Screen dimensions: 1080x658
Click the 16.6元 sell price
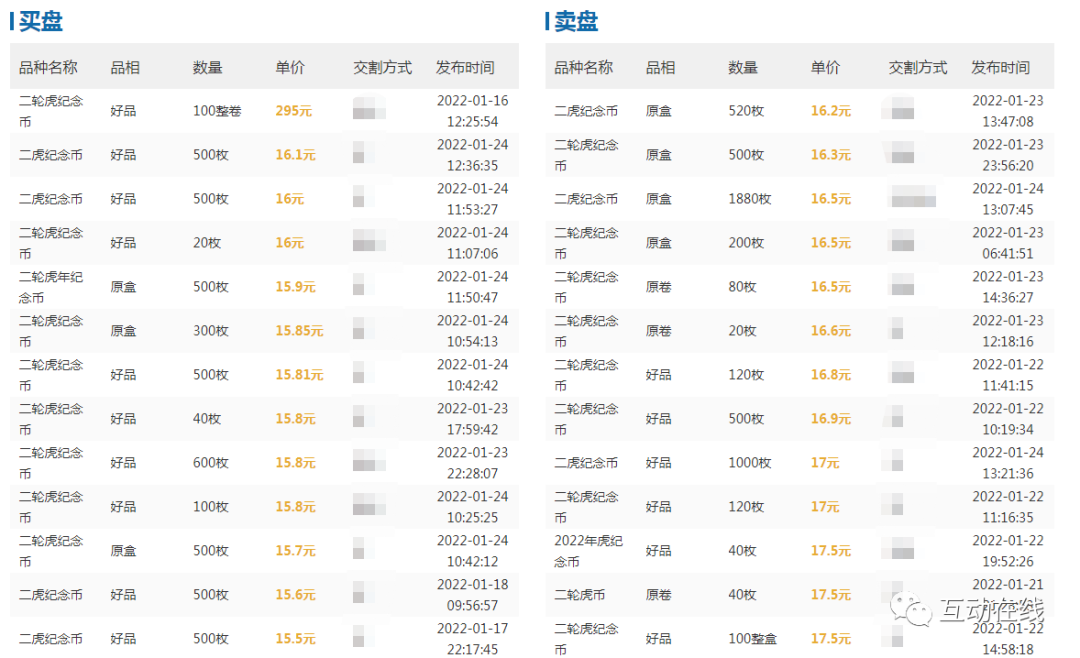click(831, 331)
